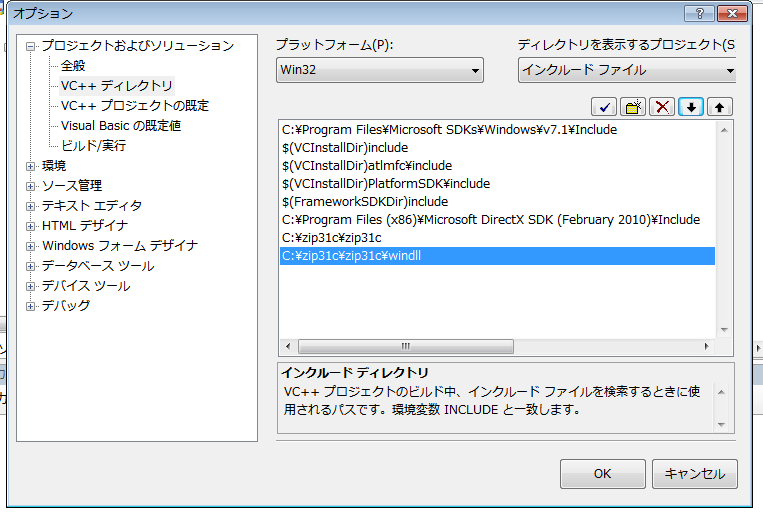Open the プラットフォーム Win32 dropdown
Screen dimensions: 763x521
(x=380, y=70)
